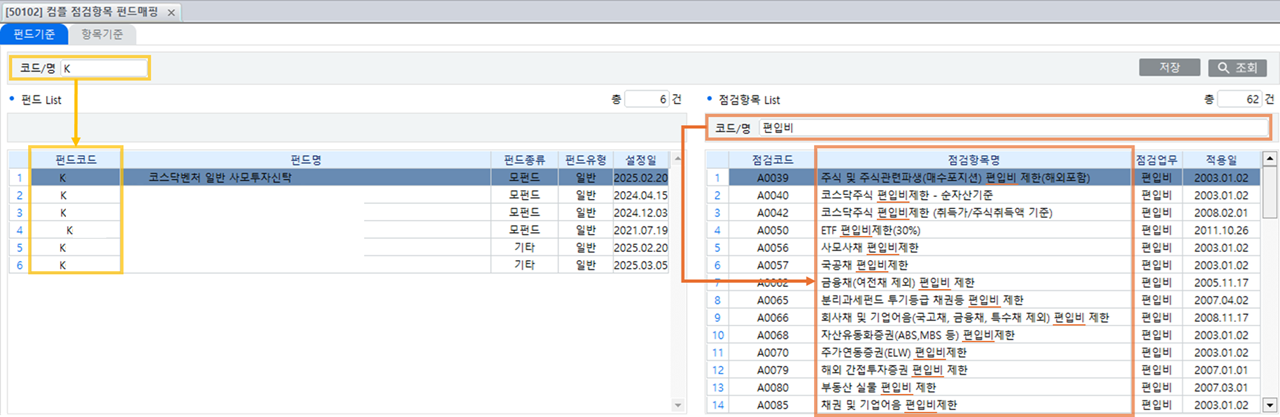Select check item code A0080

point(773,388)
